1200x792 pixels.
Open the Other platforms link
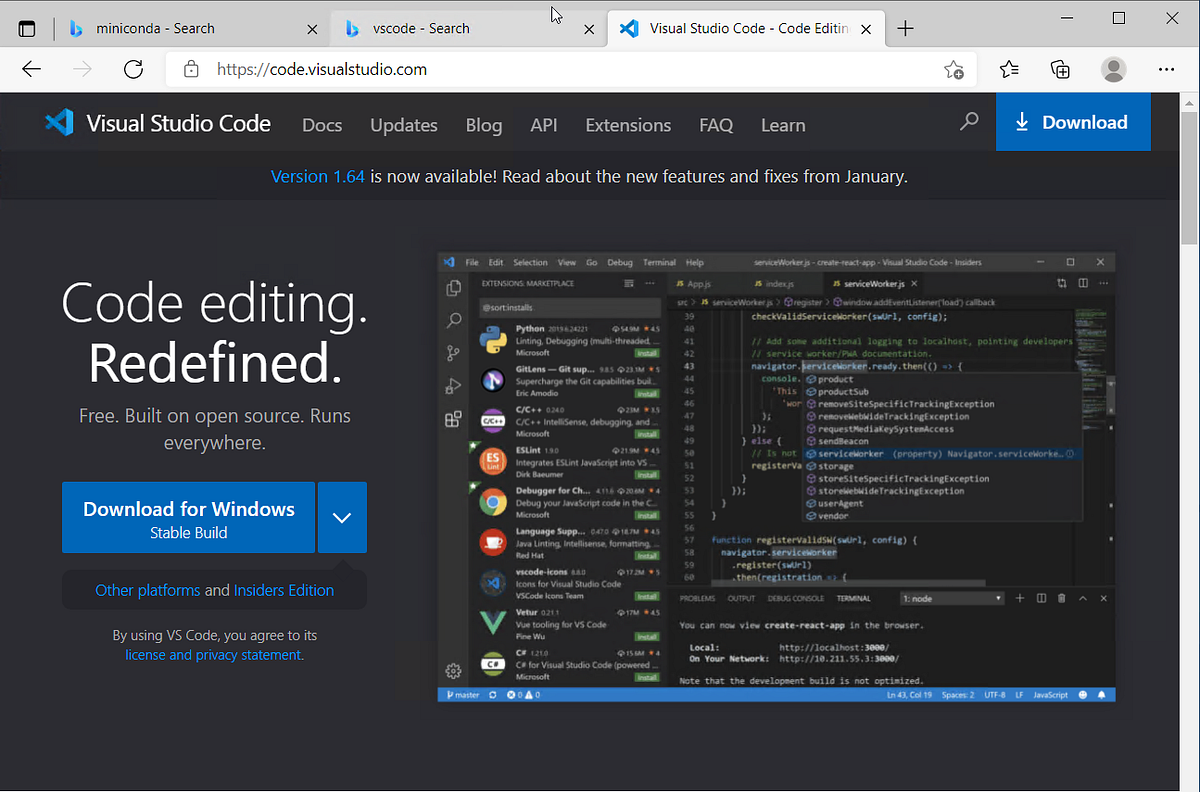pos(148,590)
